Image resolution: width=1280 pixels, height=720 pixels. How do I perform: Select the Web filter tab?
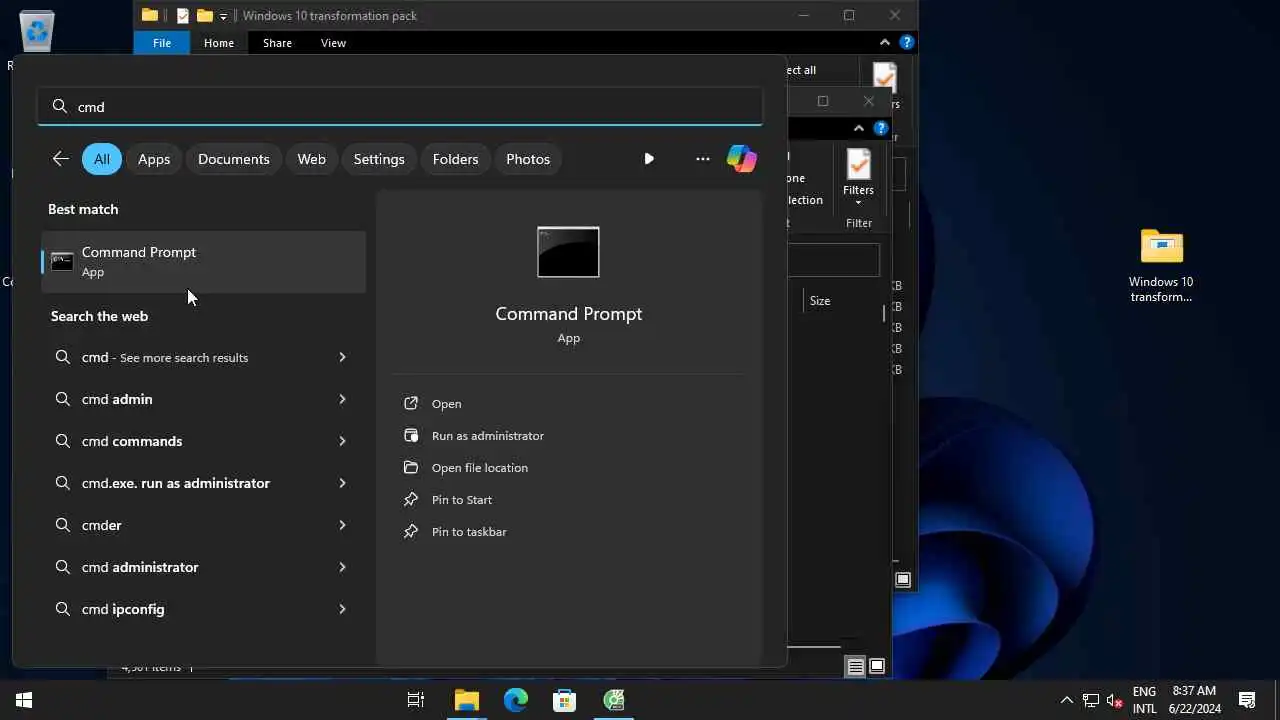click(x=312, y=159)
